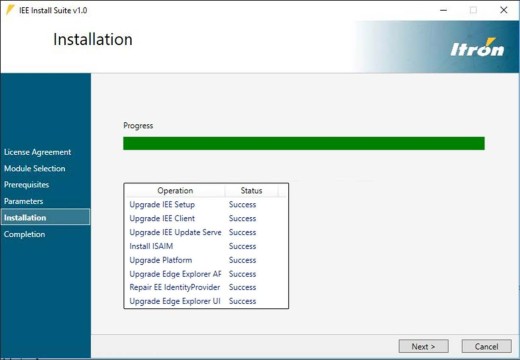Click the Next button
Screen dimensions: 520x360
point(423,346)
